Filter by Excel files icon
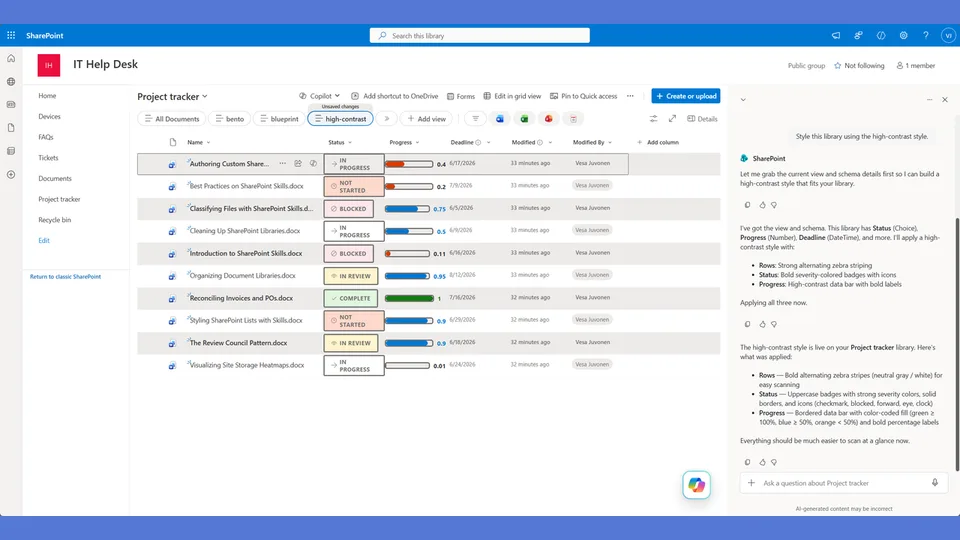Screen dimensions: 960x540 tap(524, 119)
